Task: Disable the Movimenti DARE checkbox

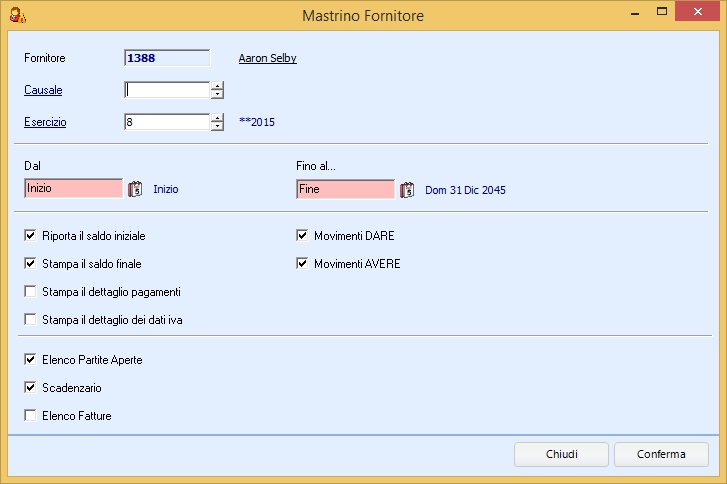Action: [303, 236]
